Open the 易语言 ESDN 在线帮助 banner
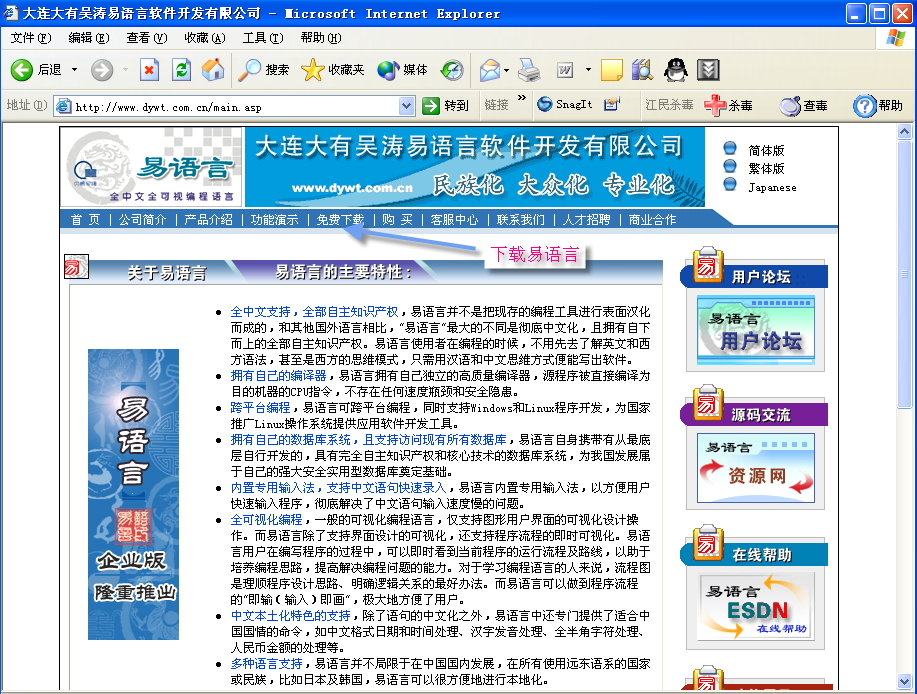Screen dimensions: 917x694 (756, 607)
